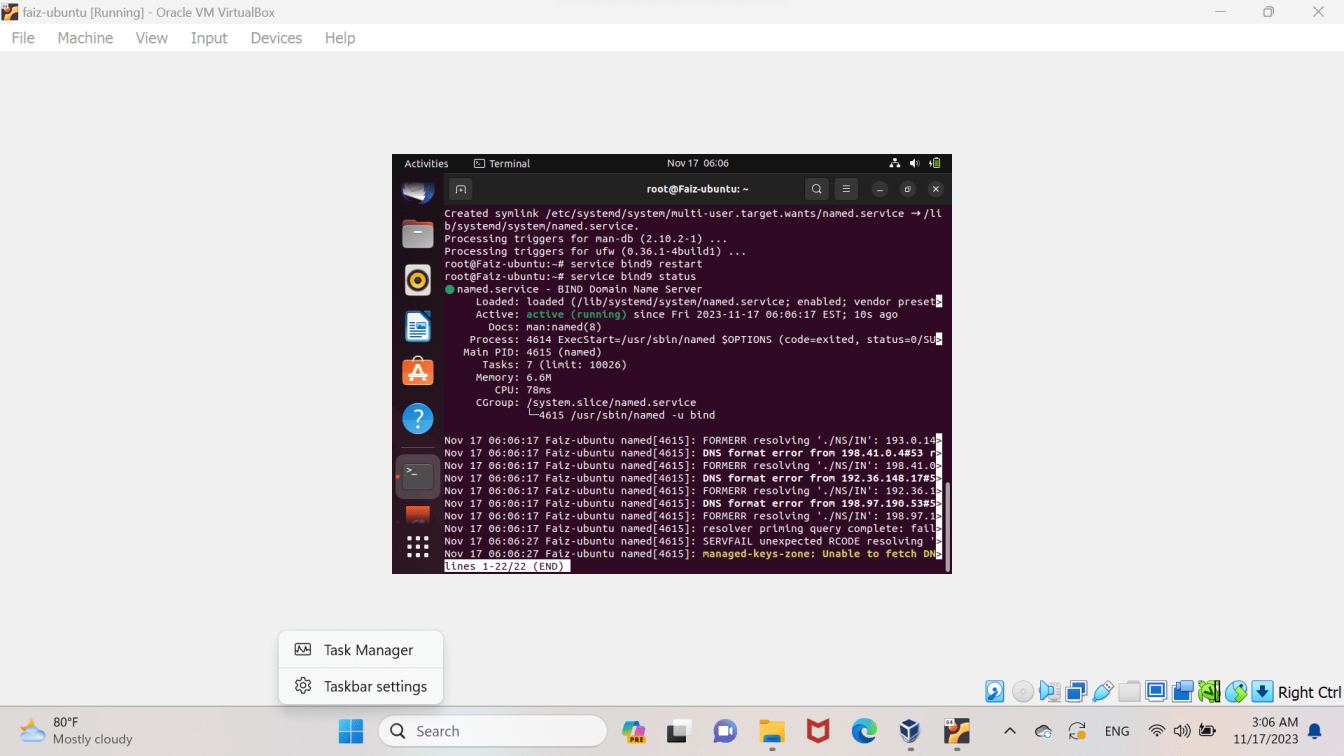Screen dimensions: 1344x756
Task: Open Ubuntu Software from the dock
Action: (x=418, y=372)
